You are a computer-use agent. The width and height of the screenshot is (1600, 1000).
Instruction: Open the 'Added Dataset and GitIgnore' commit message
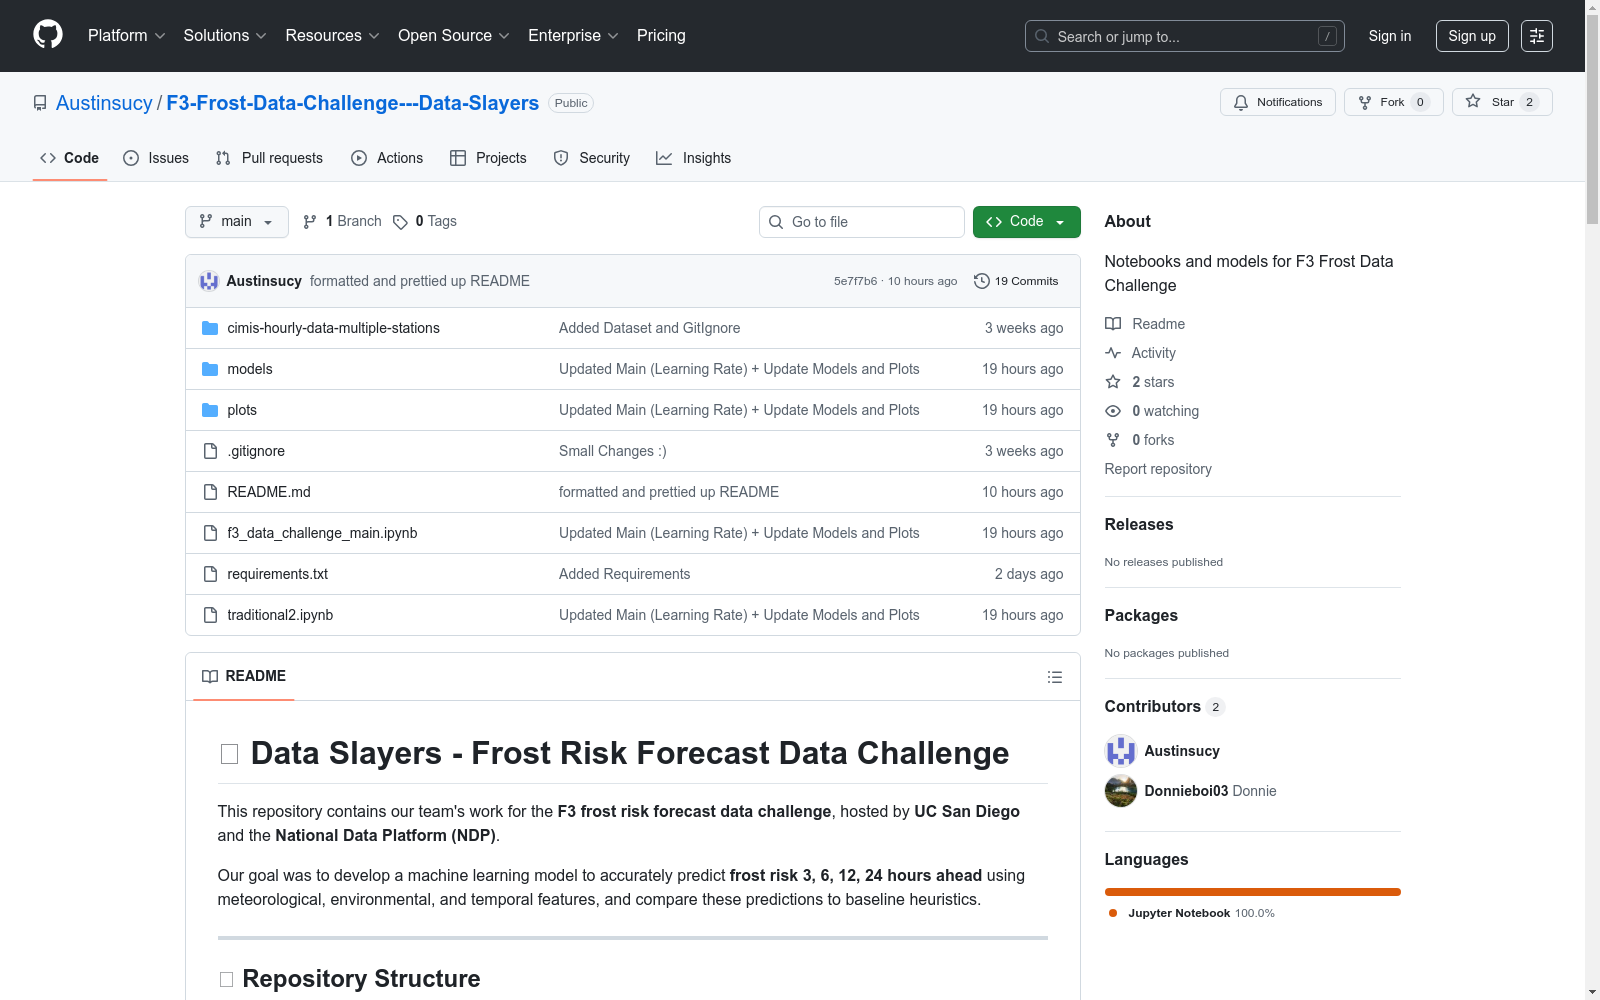[650, 328]
